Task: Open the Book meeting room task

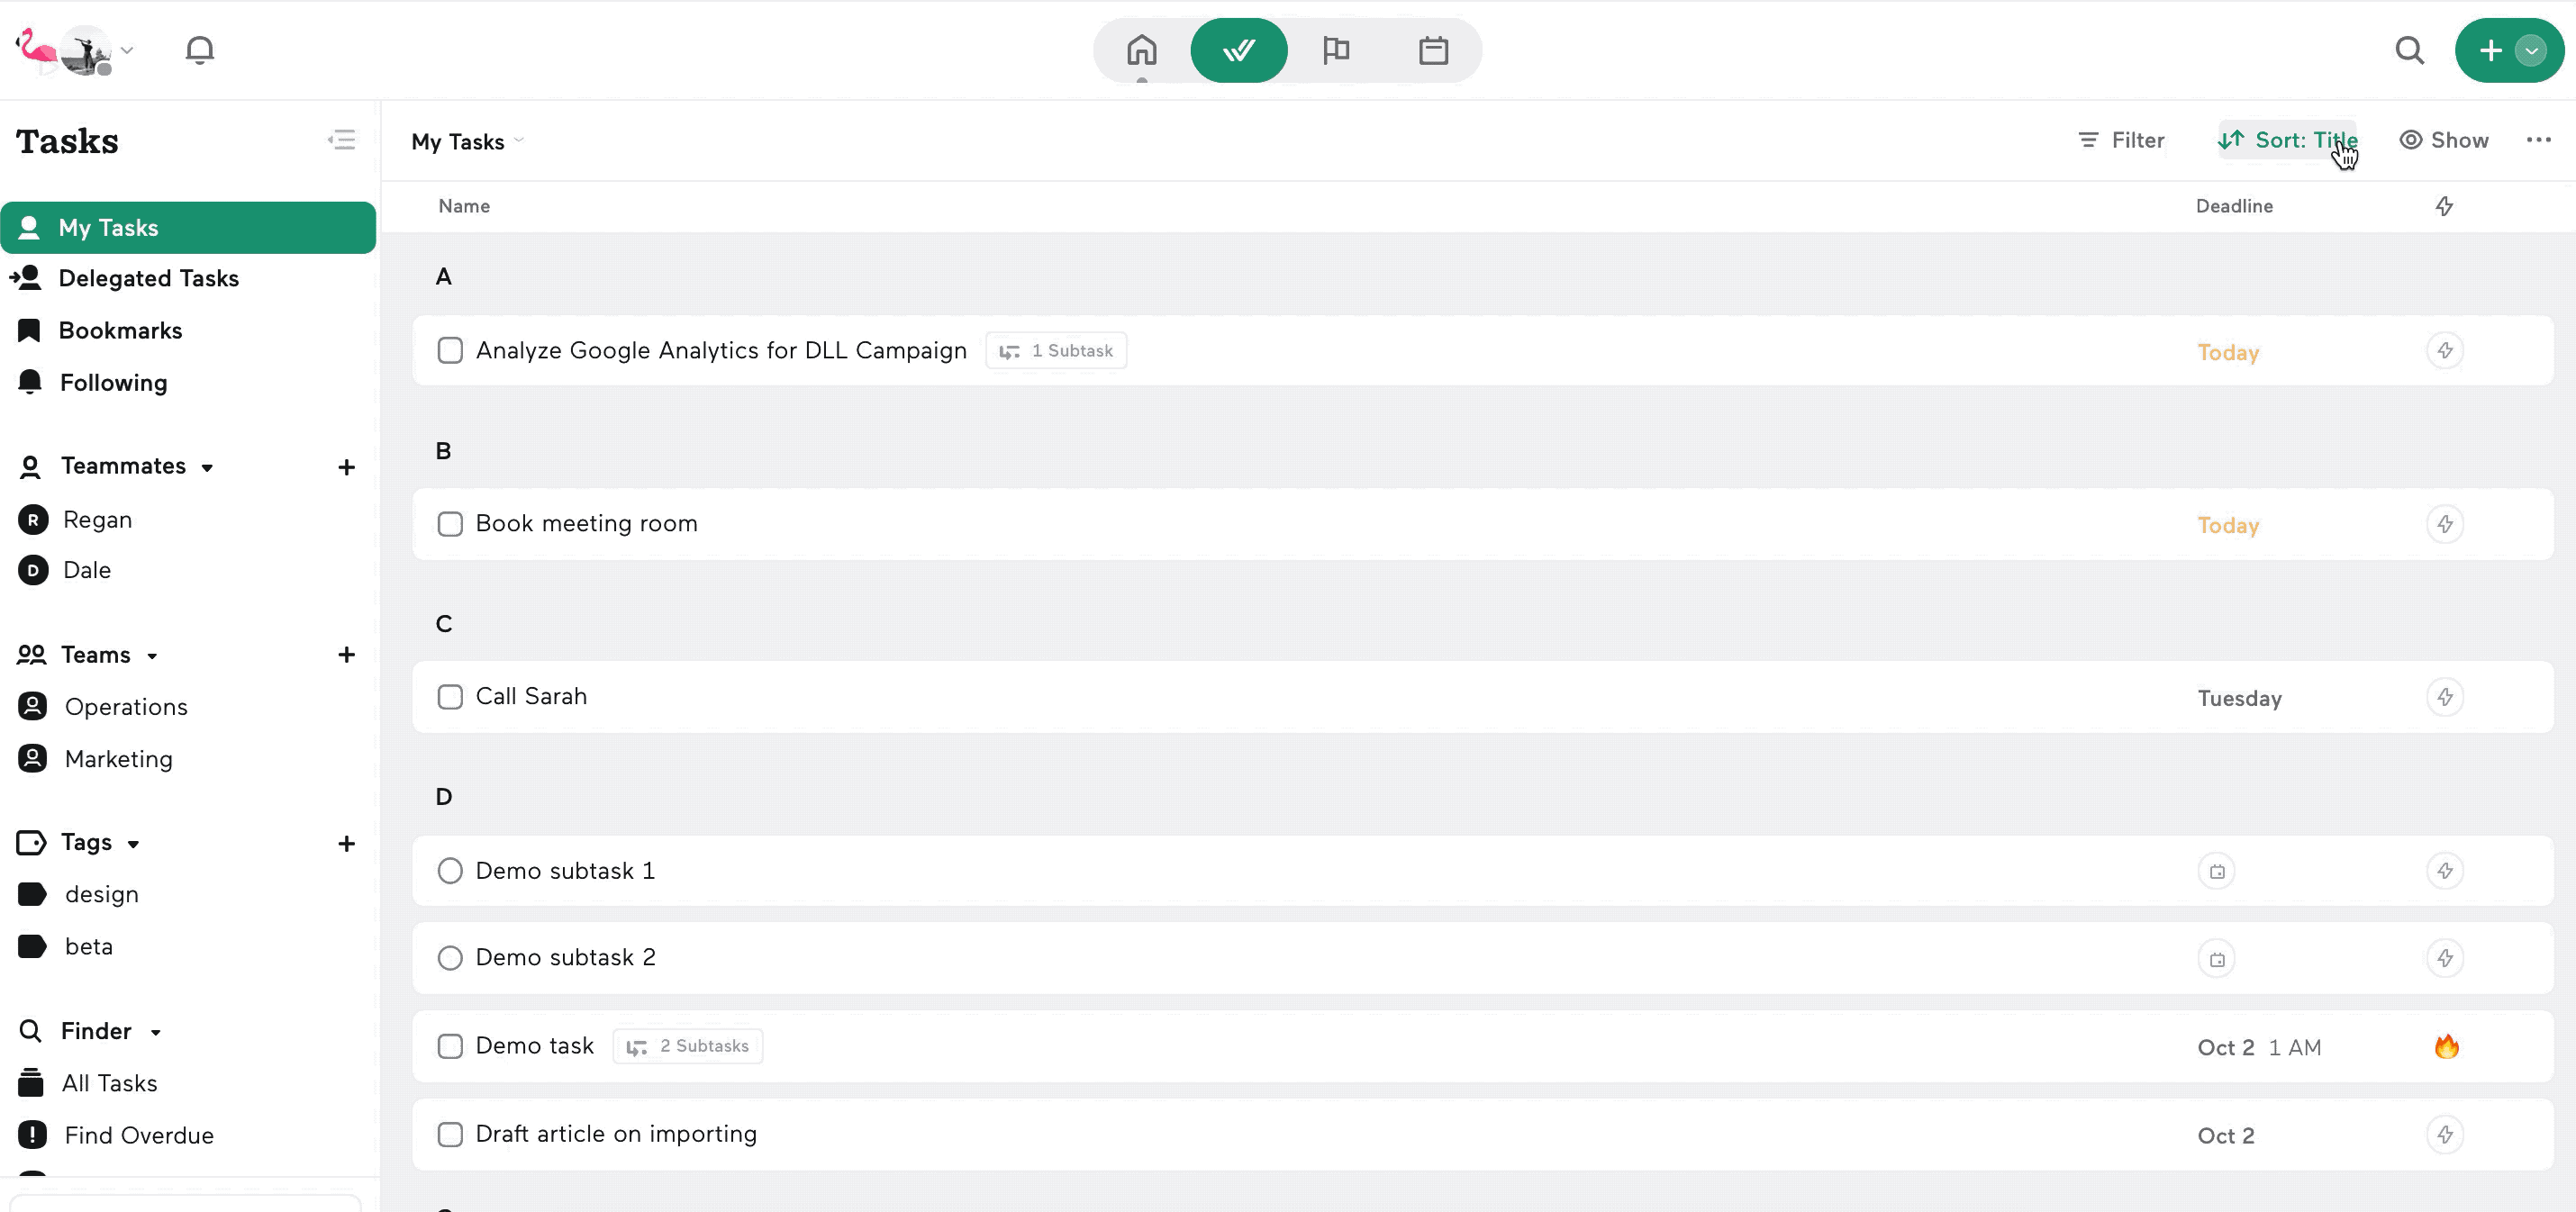Action: click(1482, 524)
